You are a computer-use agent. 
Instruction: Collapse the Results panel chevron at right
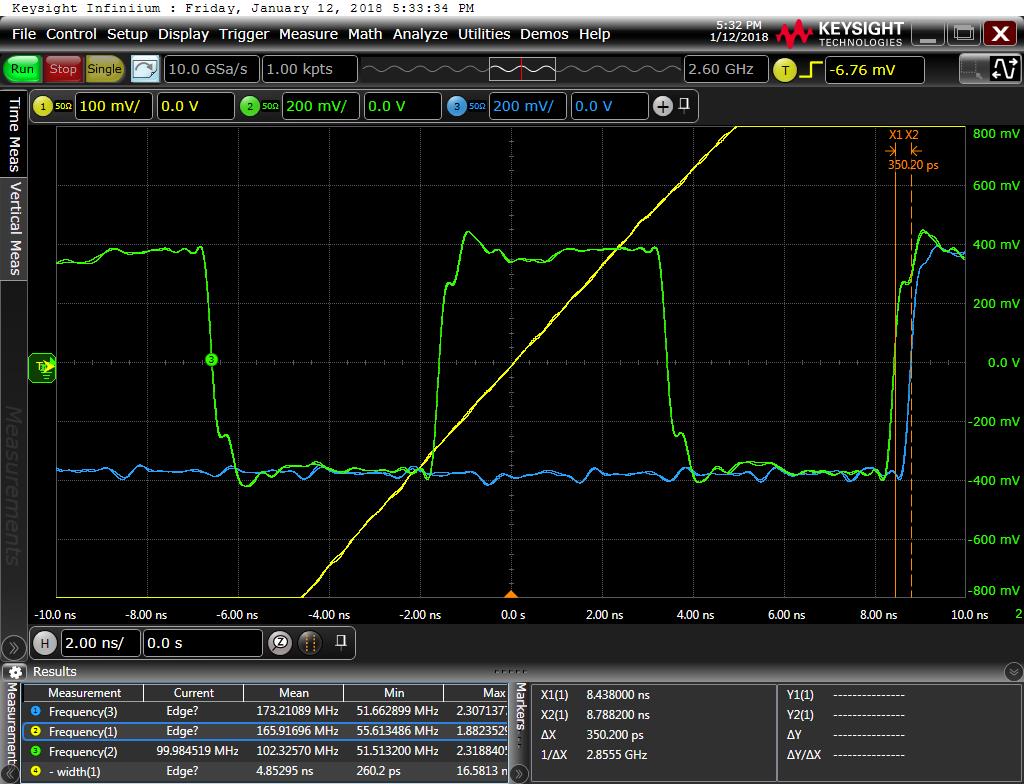1014,672
